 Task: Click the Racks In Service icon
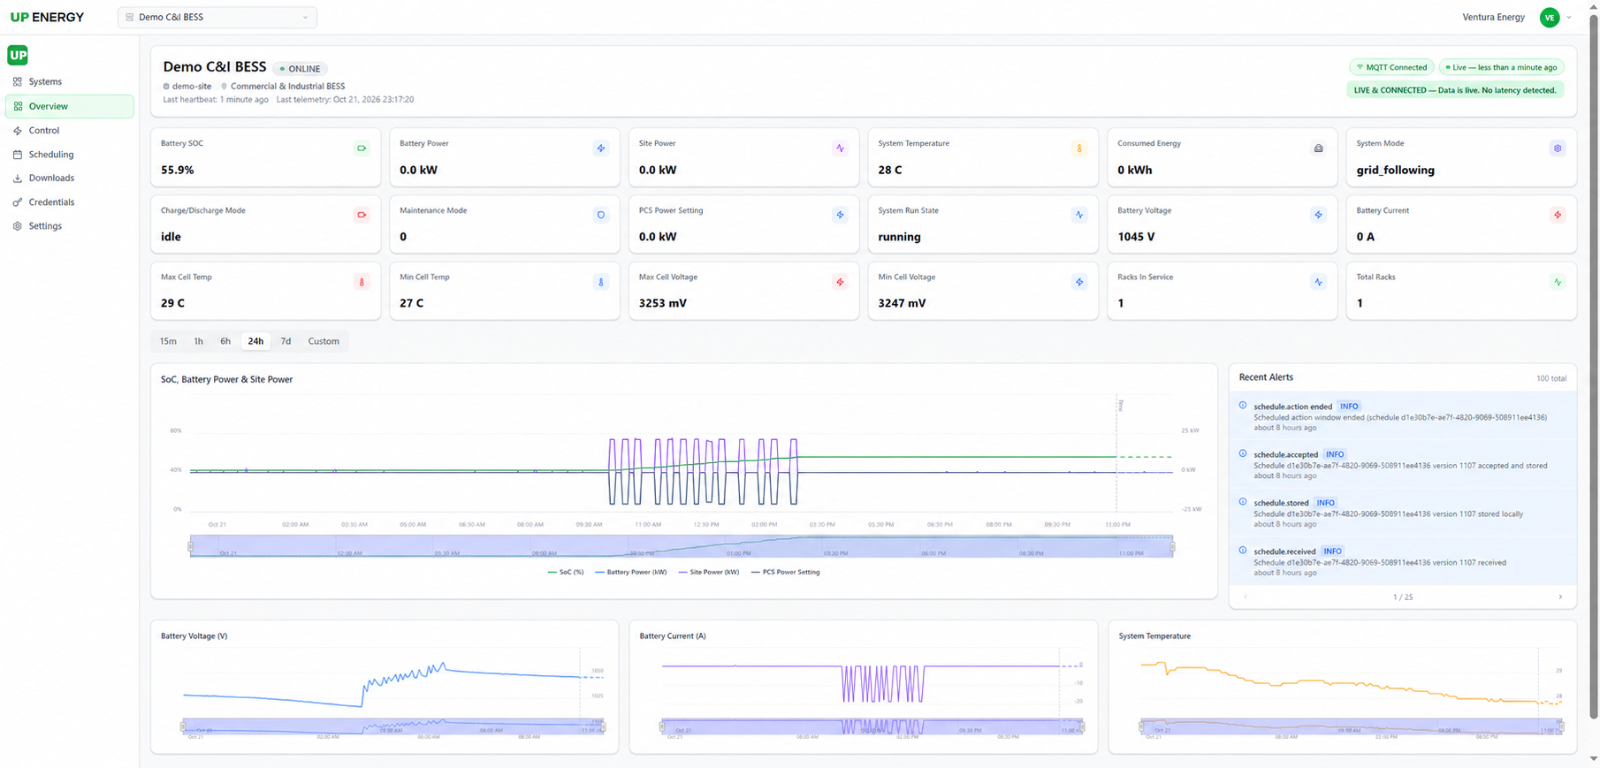coord(1318,282)
